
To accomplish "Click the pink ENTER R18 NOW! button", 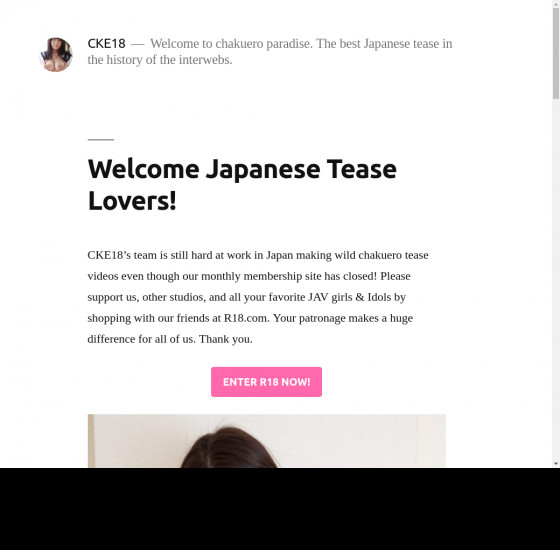I will (266, 382).
